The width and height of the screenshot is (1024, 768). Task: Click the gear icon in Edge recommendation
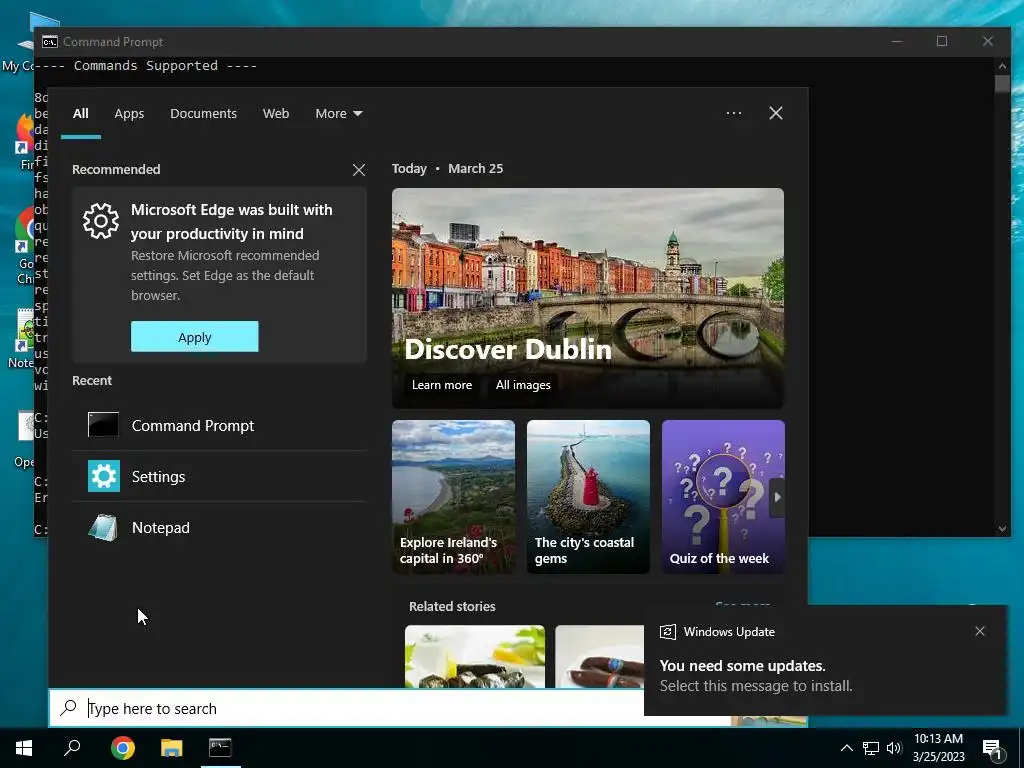pos(101,221)
